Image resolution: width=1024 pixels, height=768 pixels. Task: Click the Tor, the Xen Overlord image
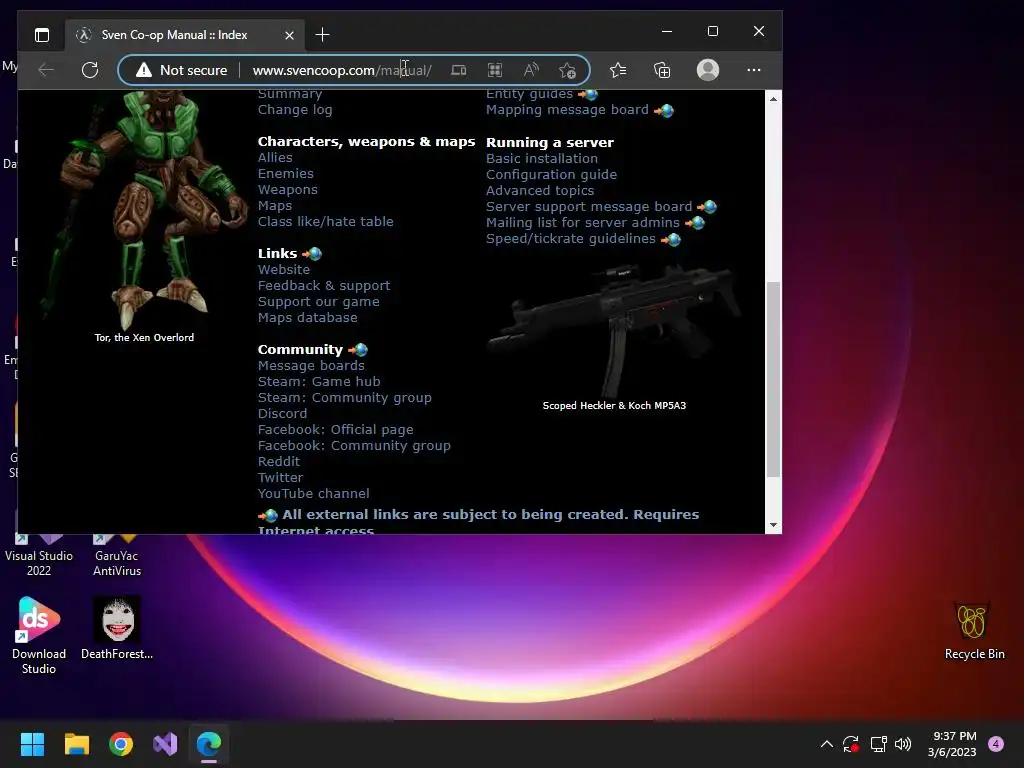tap(142, 209)
